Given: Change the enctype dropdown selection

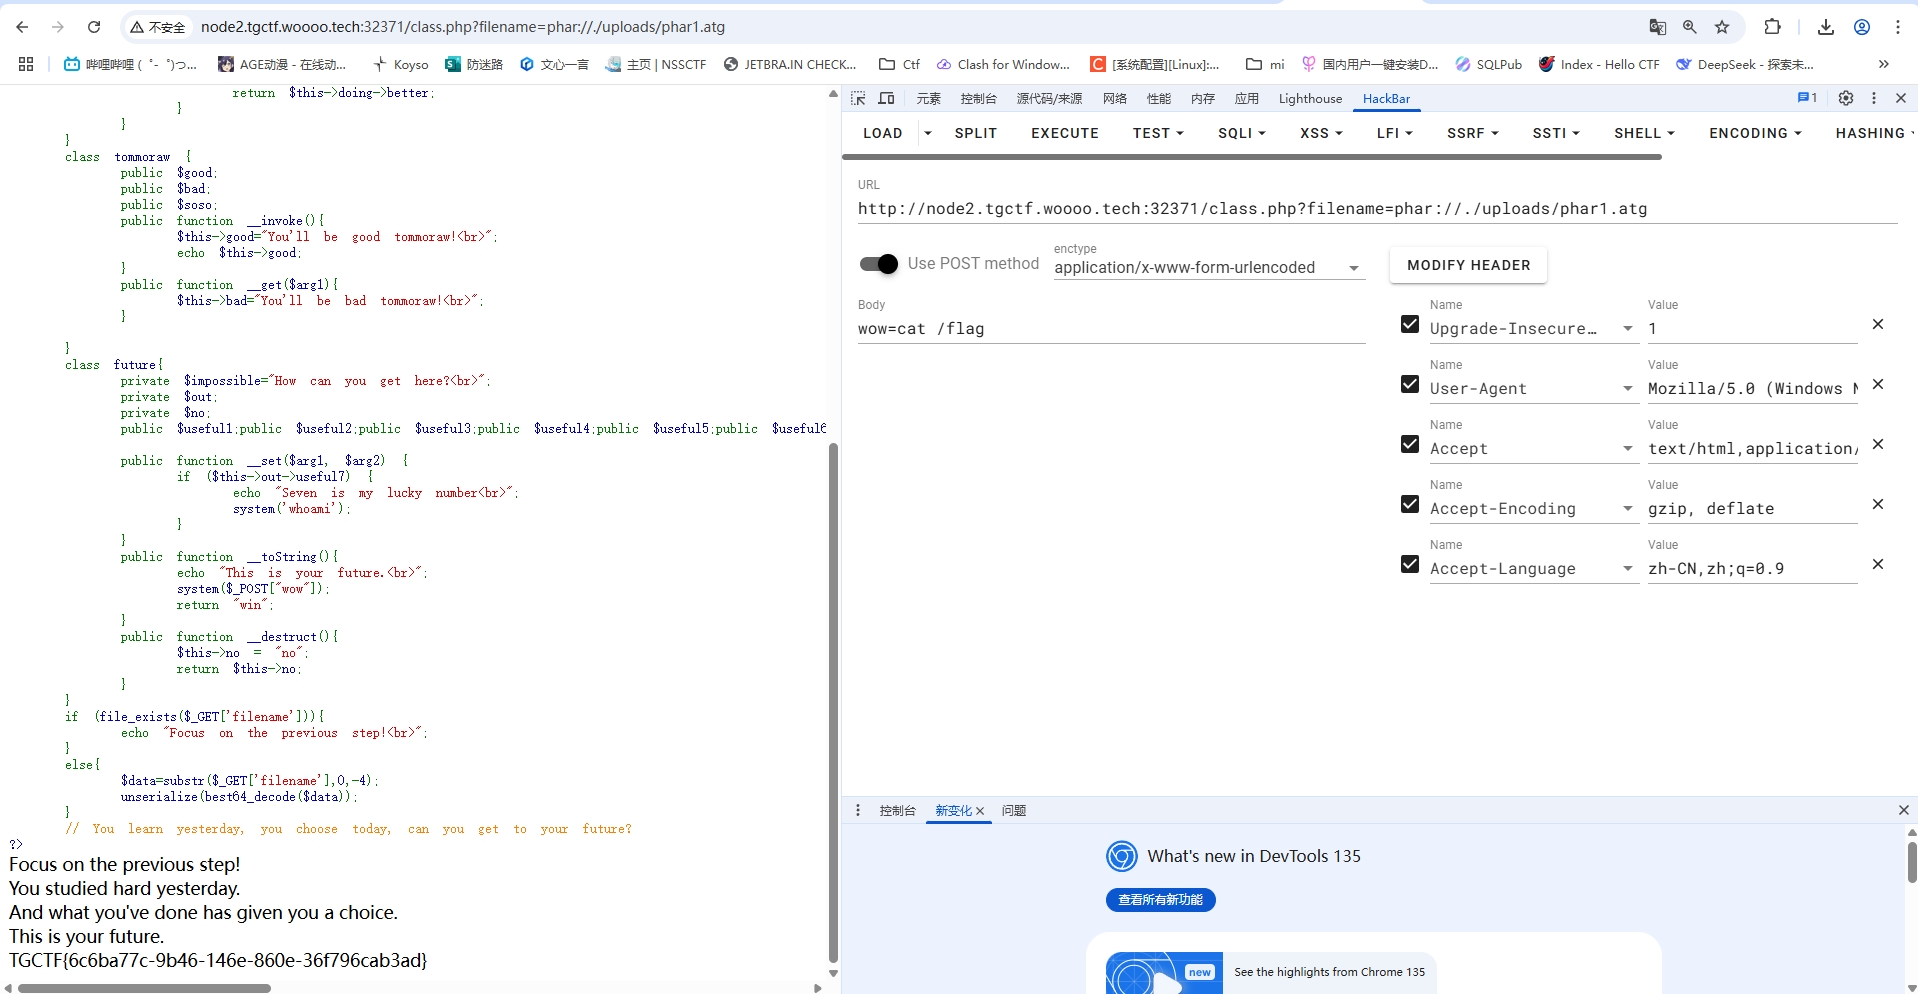Looking at the screenshot, I should point(1209,267).
